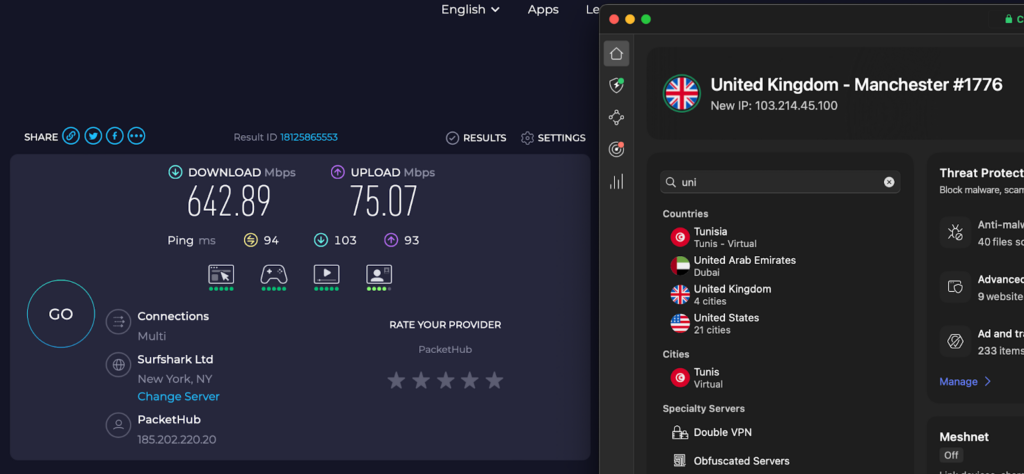Clear the server search field
Screen dimensions: 1024x474
(889, 182)
